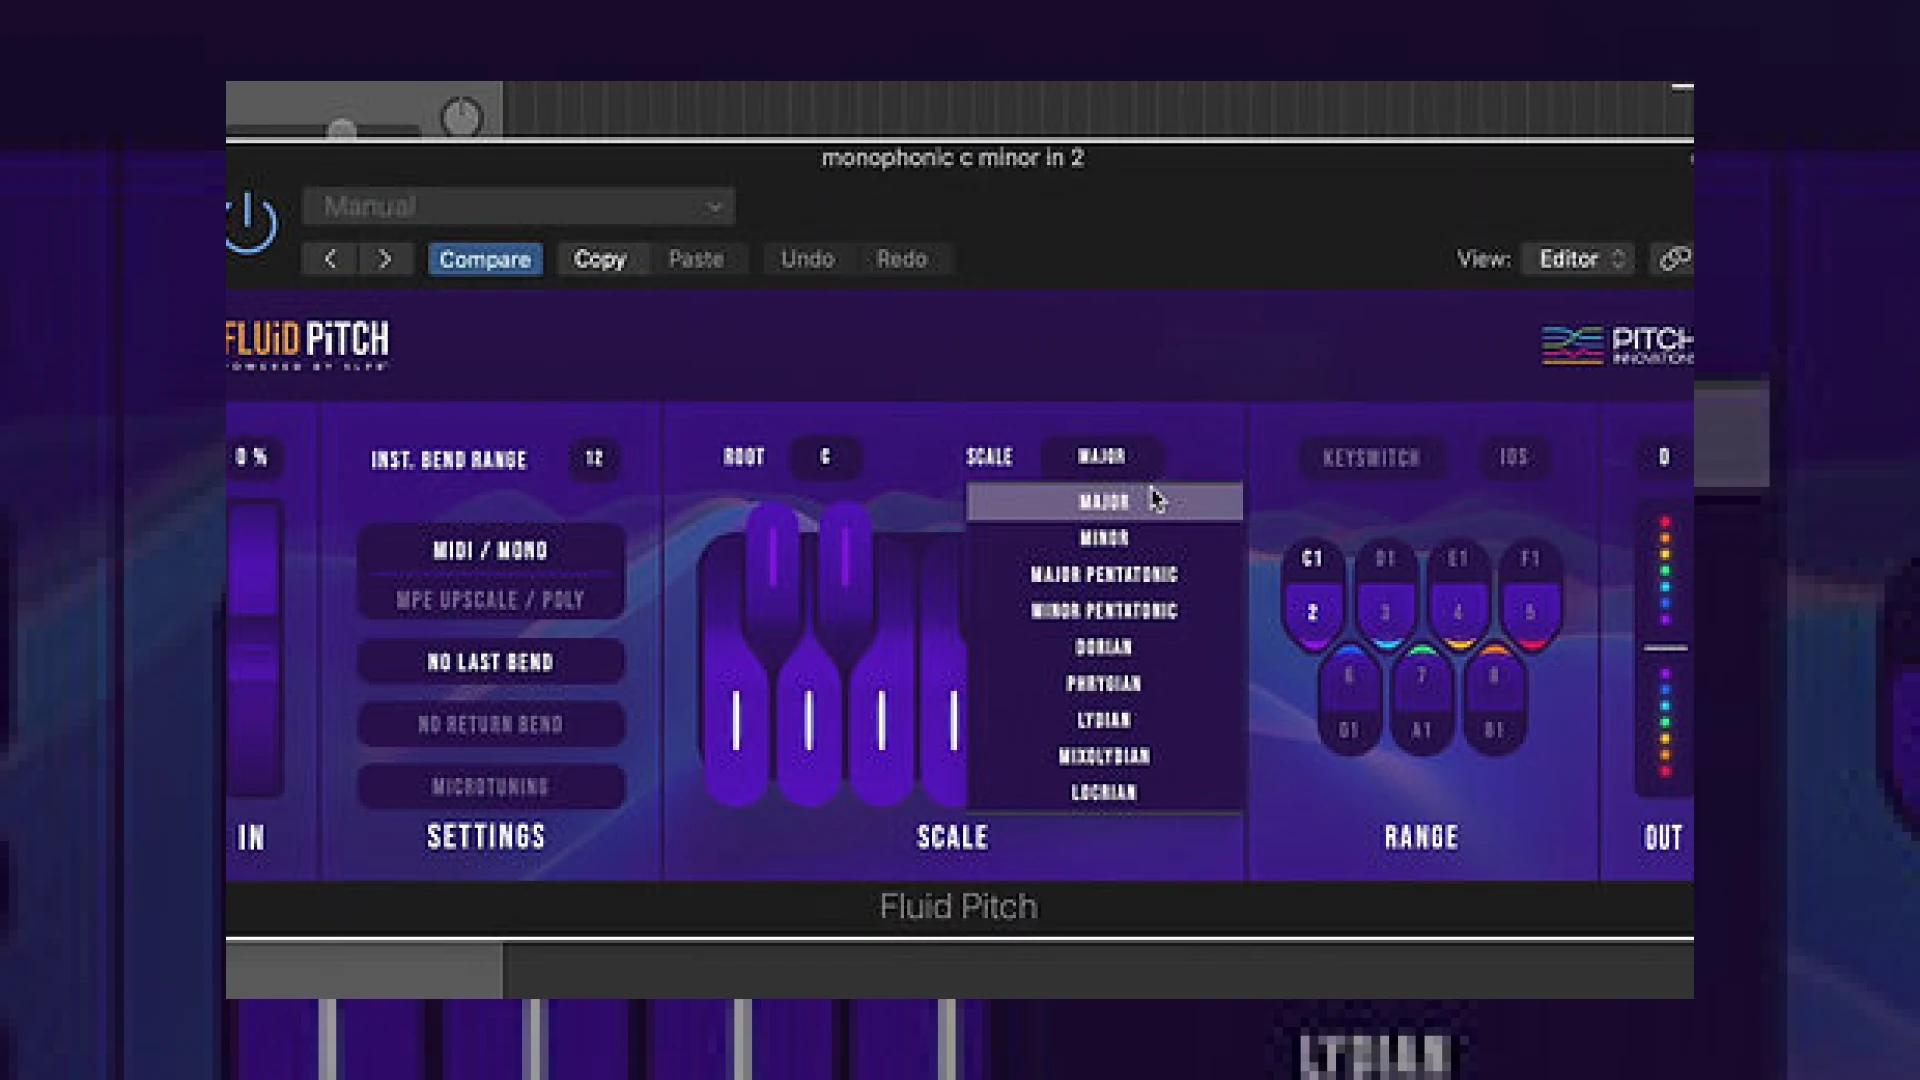1920x1080 pixels.
Task: Enable MIDI / MONO mode
Action: point(490,550)
